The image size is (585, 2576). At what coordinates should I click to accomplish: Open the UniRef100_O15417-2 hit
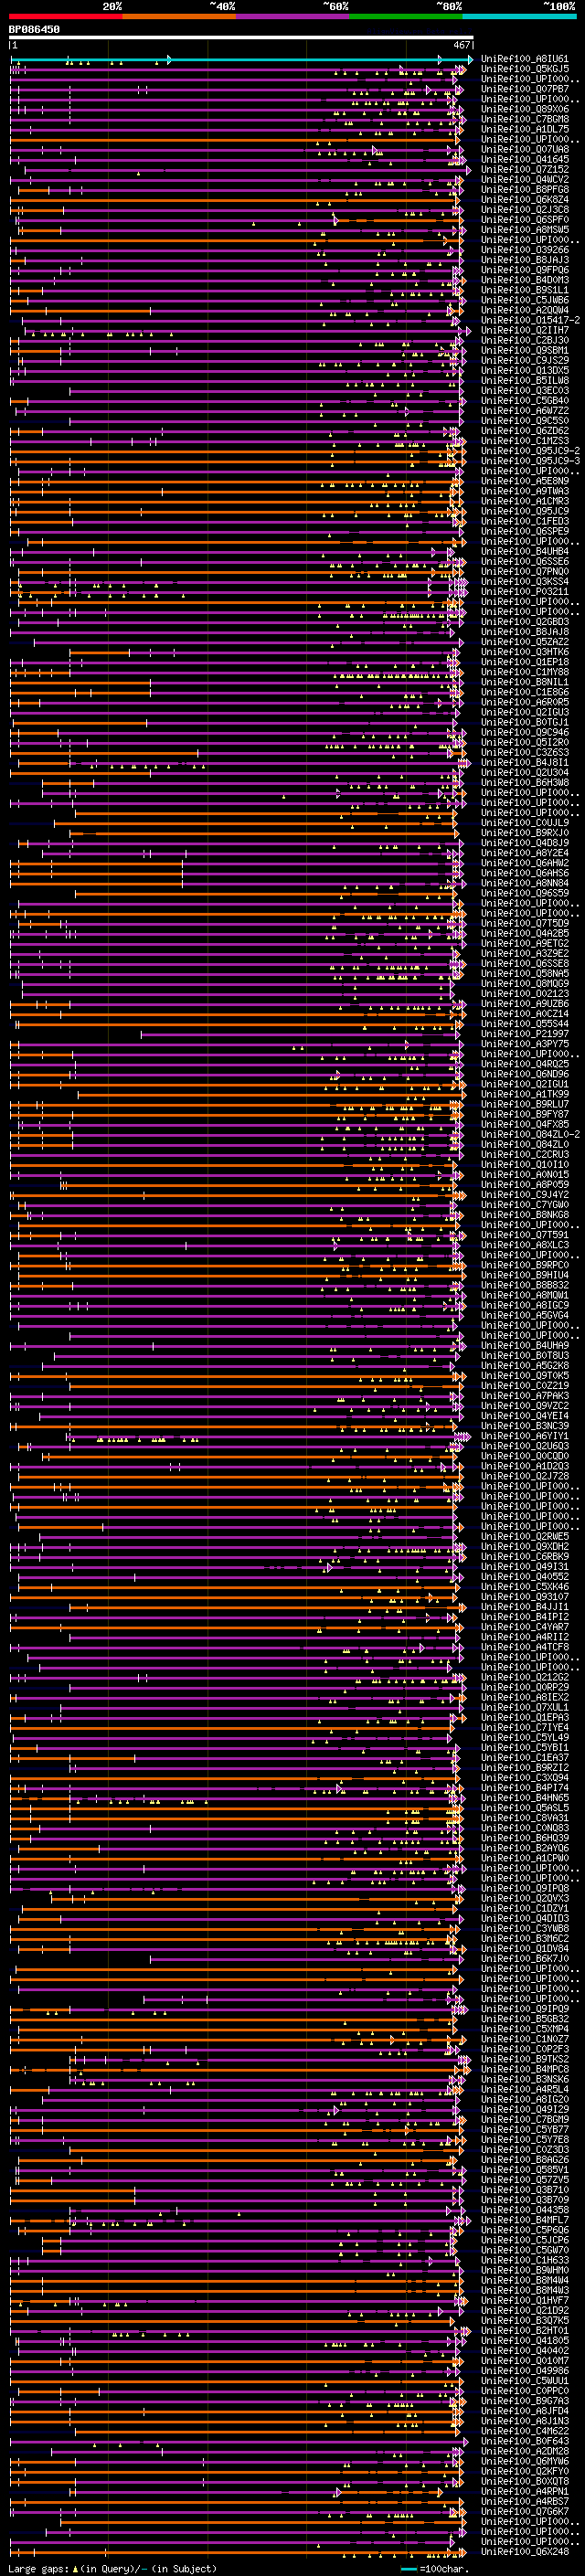coord(530,320)
